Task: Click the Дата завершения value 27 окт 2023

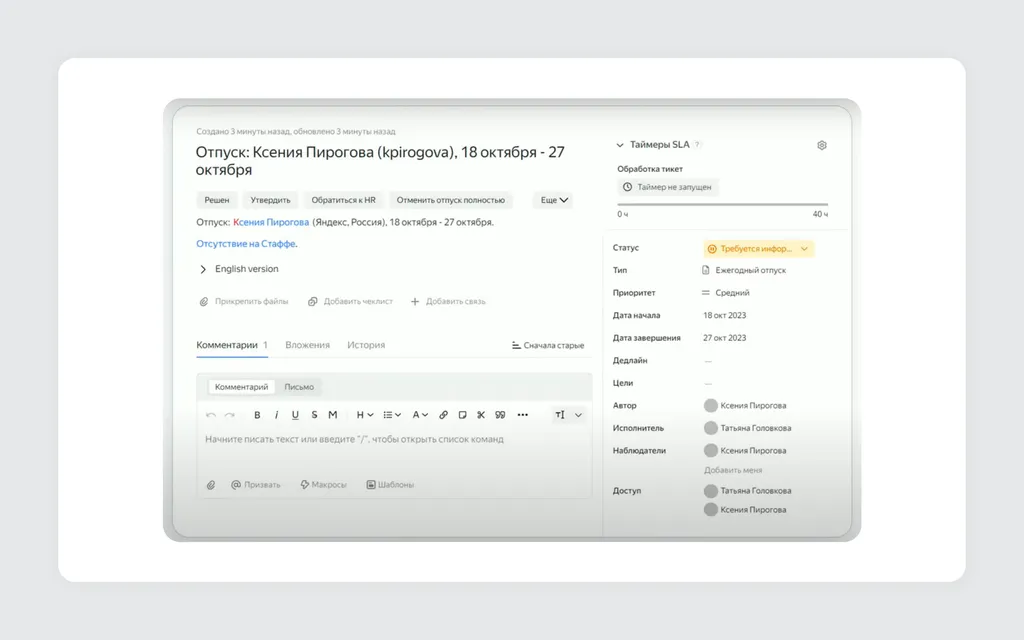Action: [724, 338]
